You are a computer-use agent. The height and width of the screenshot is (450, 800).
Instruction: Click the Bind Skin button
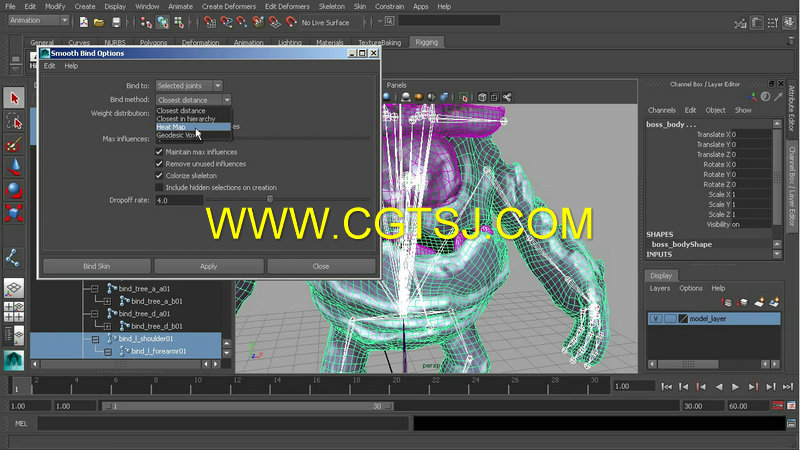(x=97, y=266)
